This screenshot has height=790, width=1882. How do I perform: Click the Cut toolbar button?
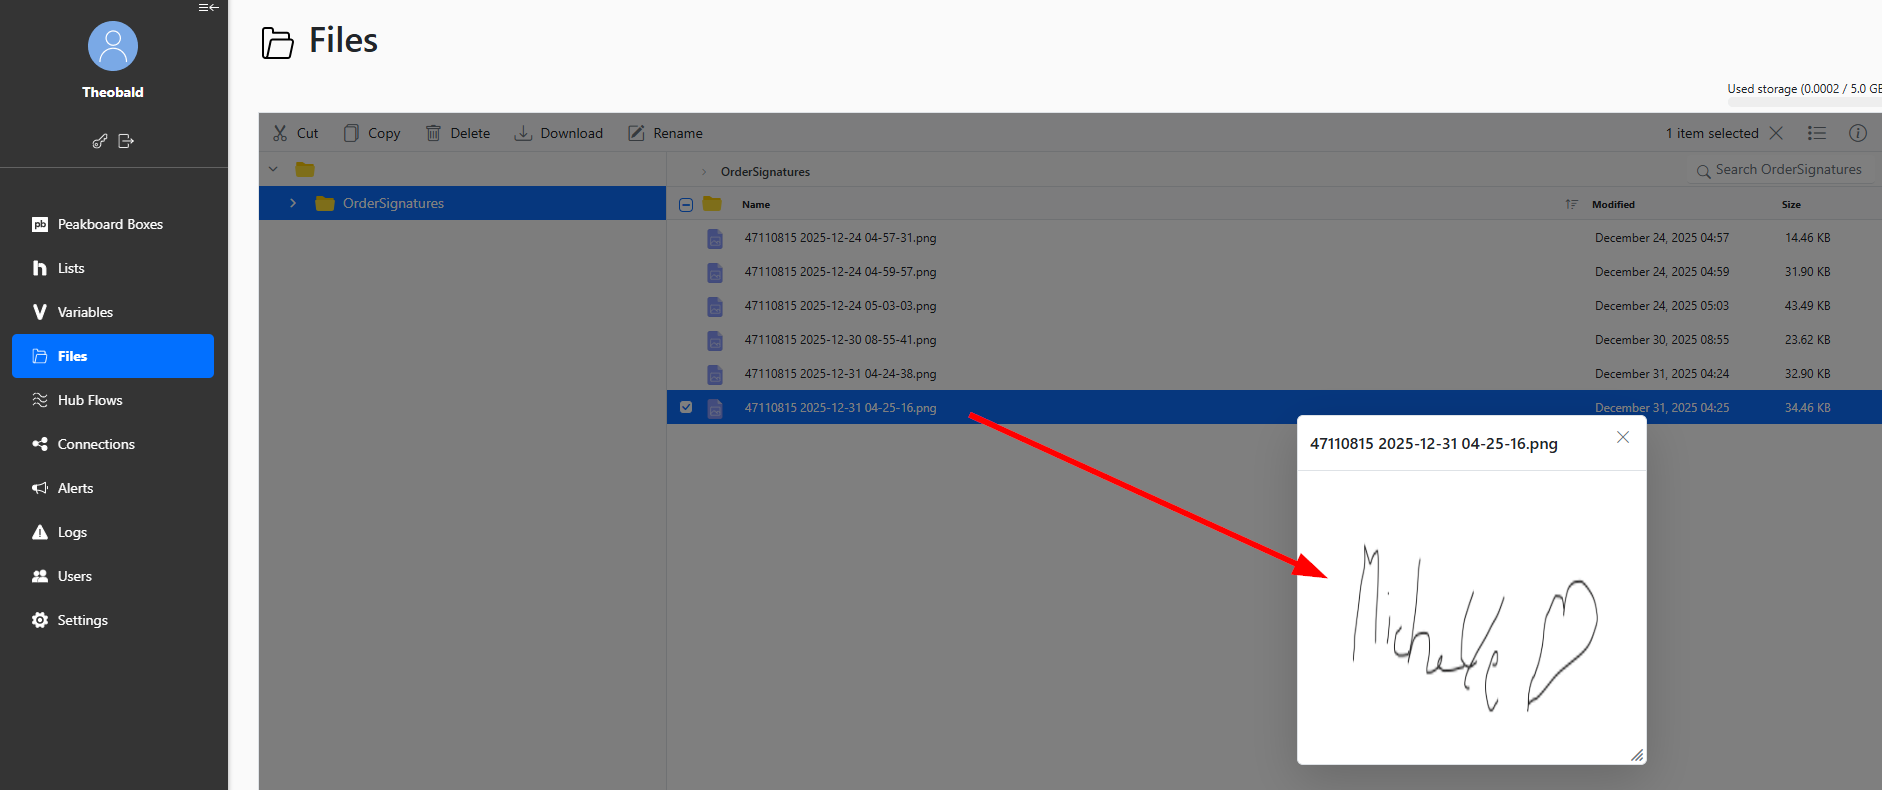click(x=295, y=133)
